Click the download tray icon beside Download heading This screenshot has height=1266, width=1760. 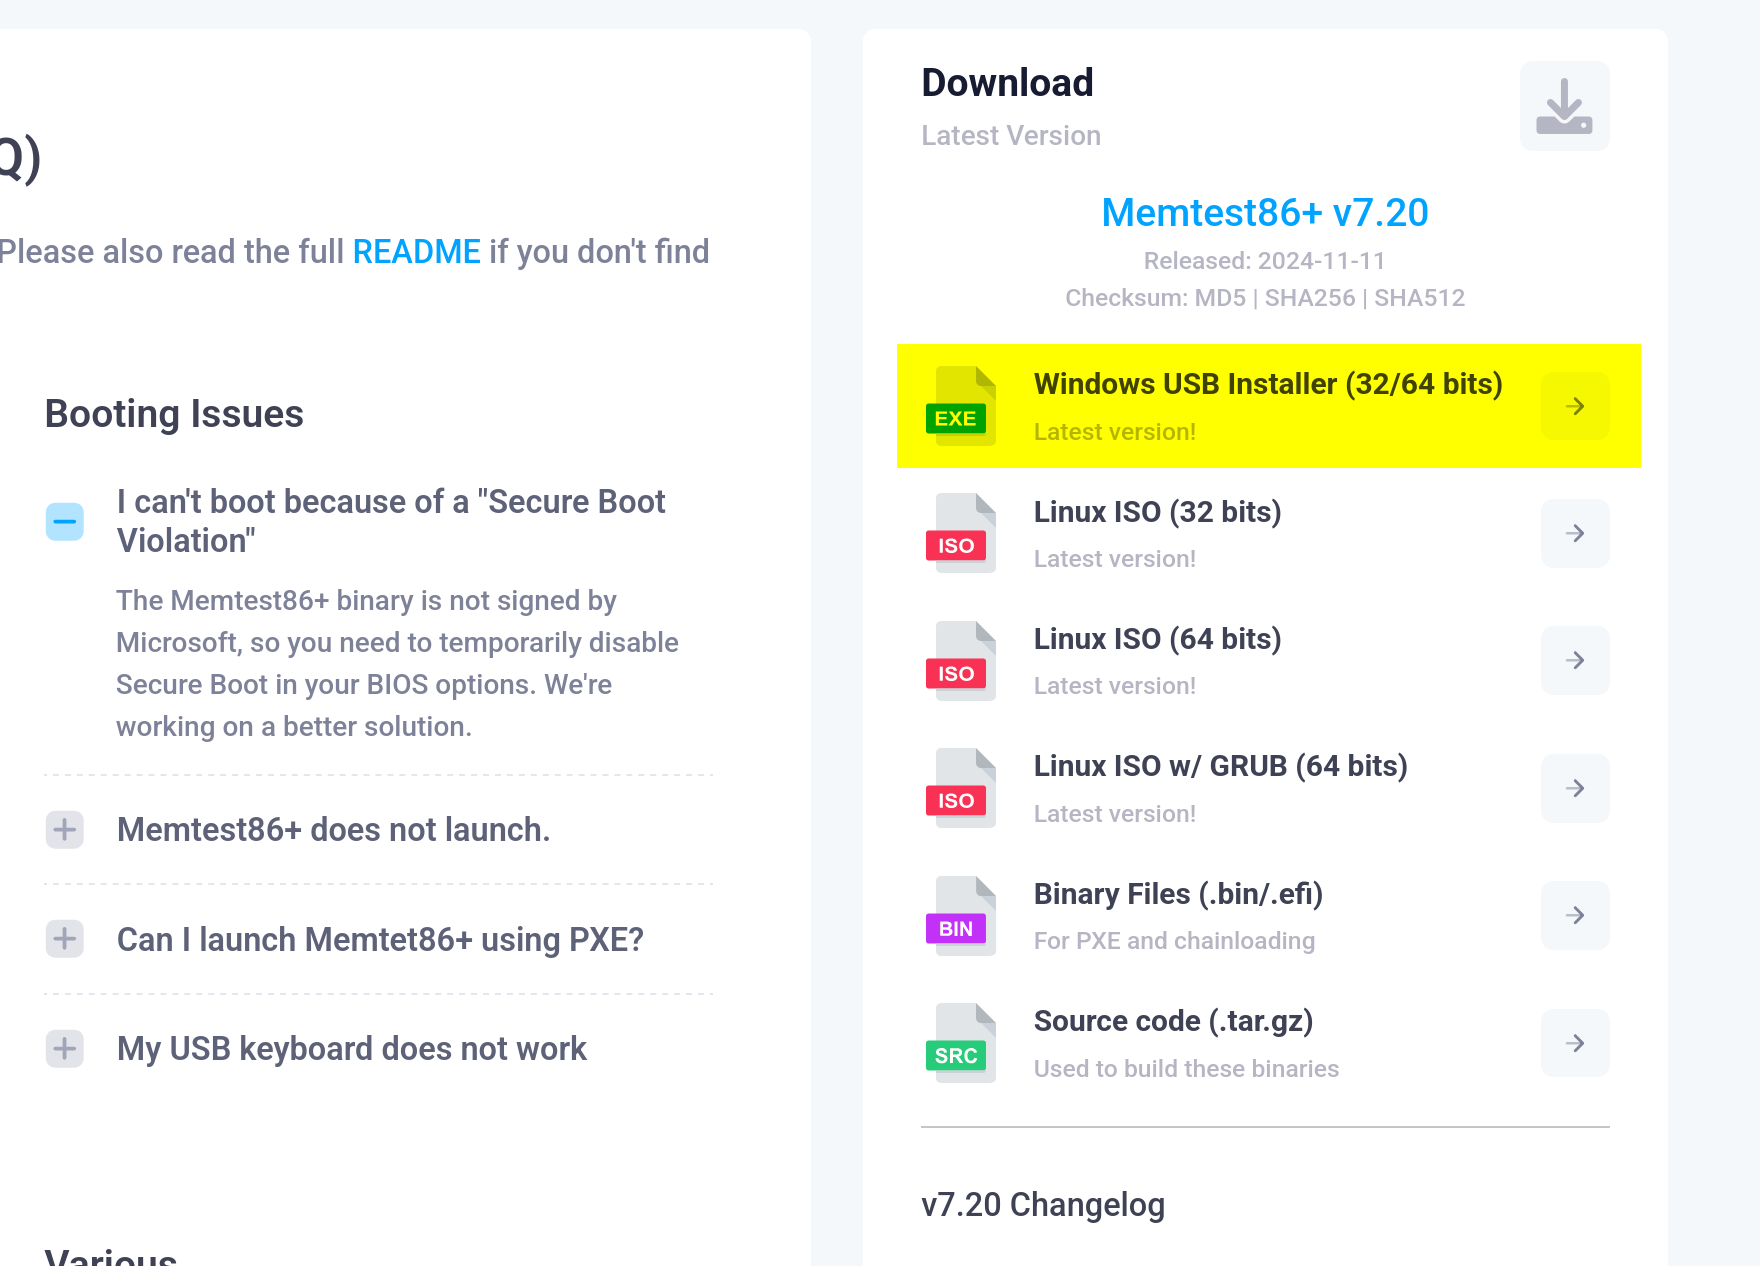[1564, 106]
